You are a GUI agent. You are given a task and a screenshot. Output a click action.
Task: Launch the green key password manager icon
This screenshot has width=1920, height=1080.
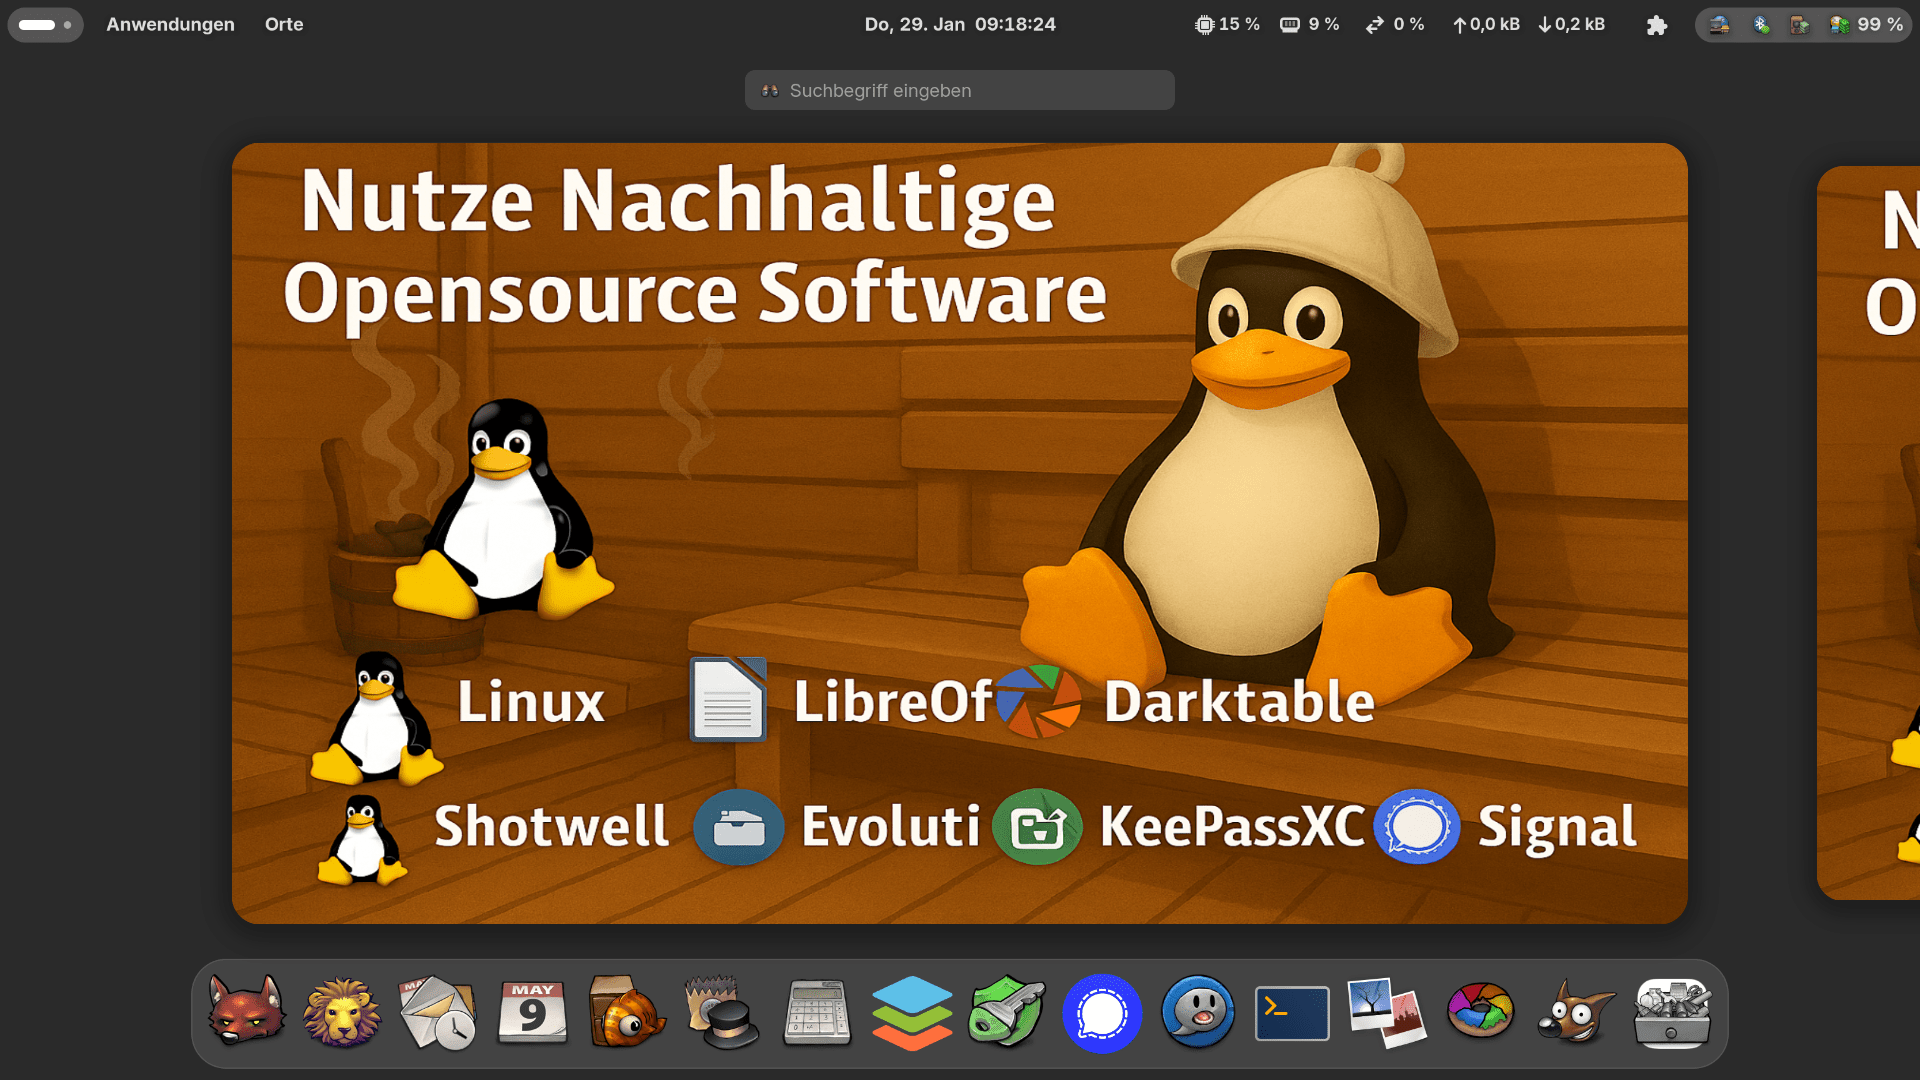point(1006,1014)
